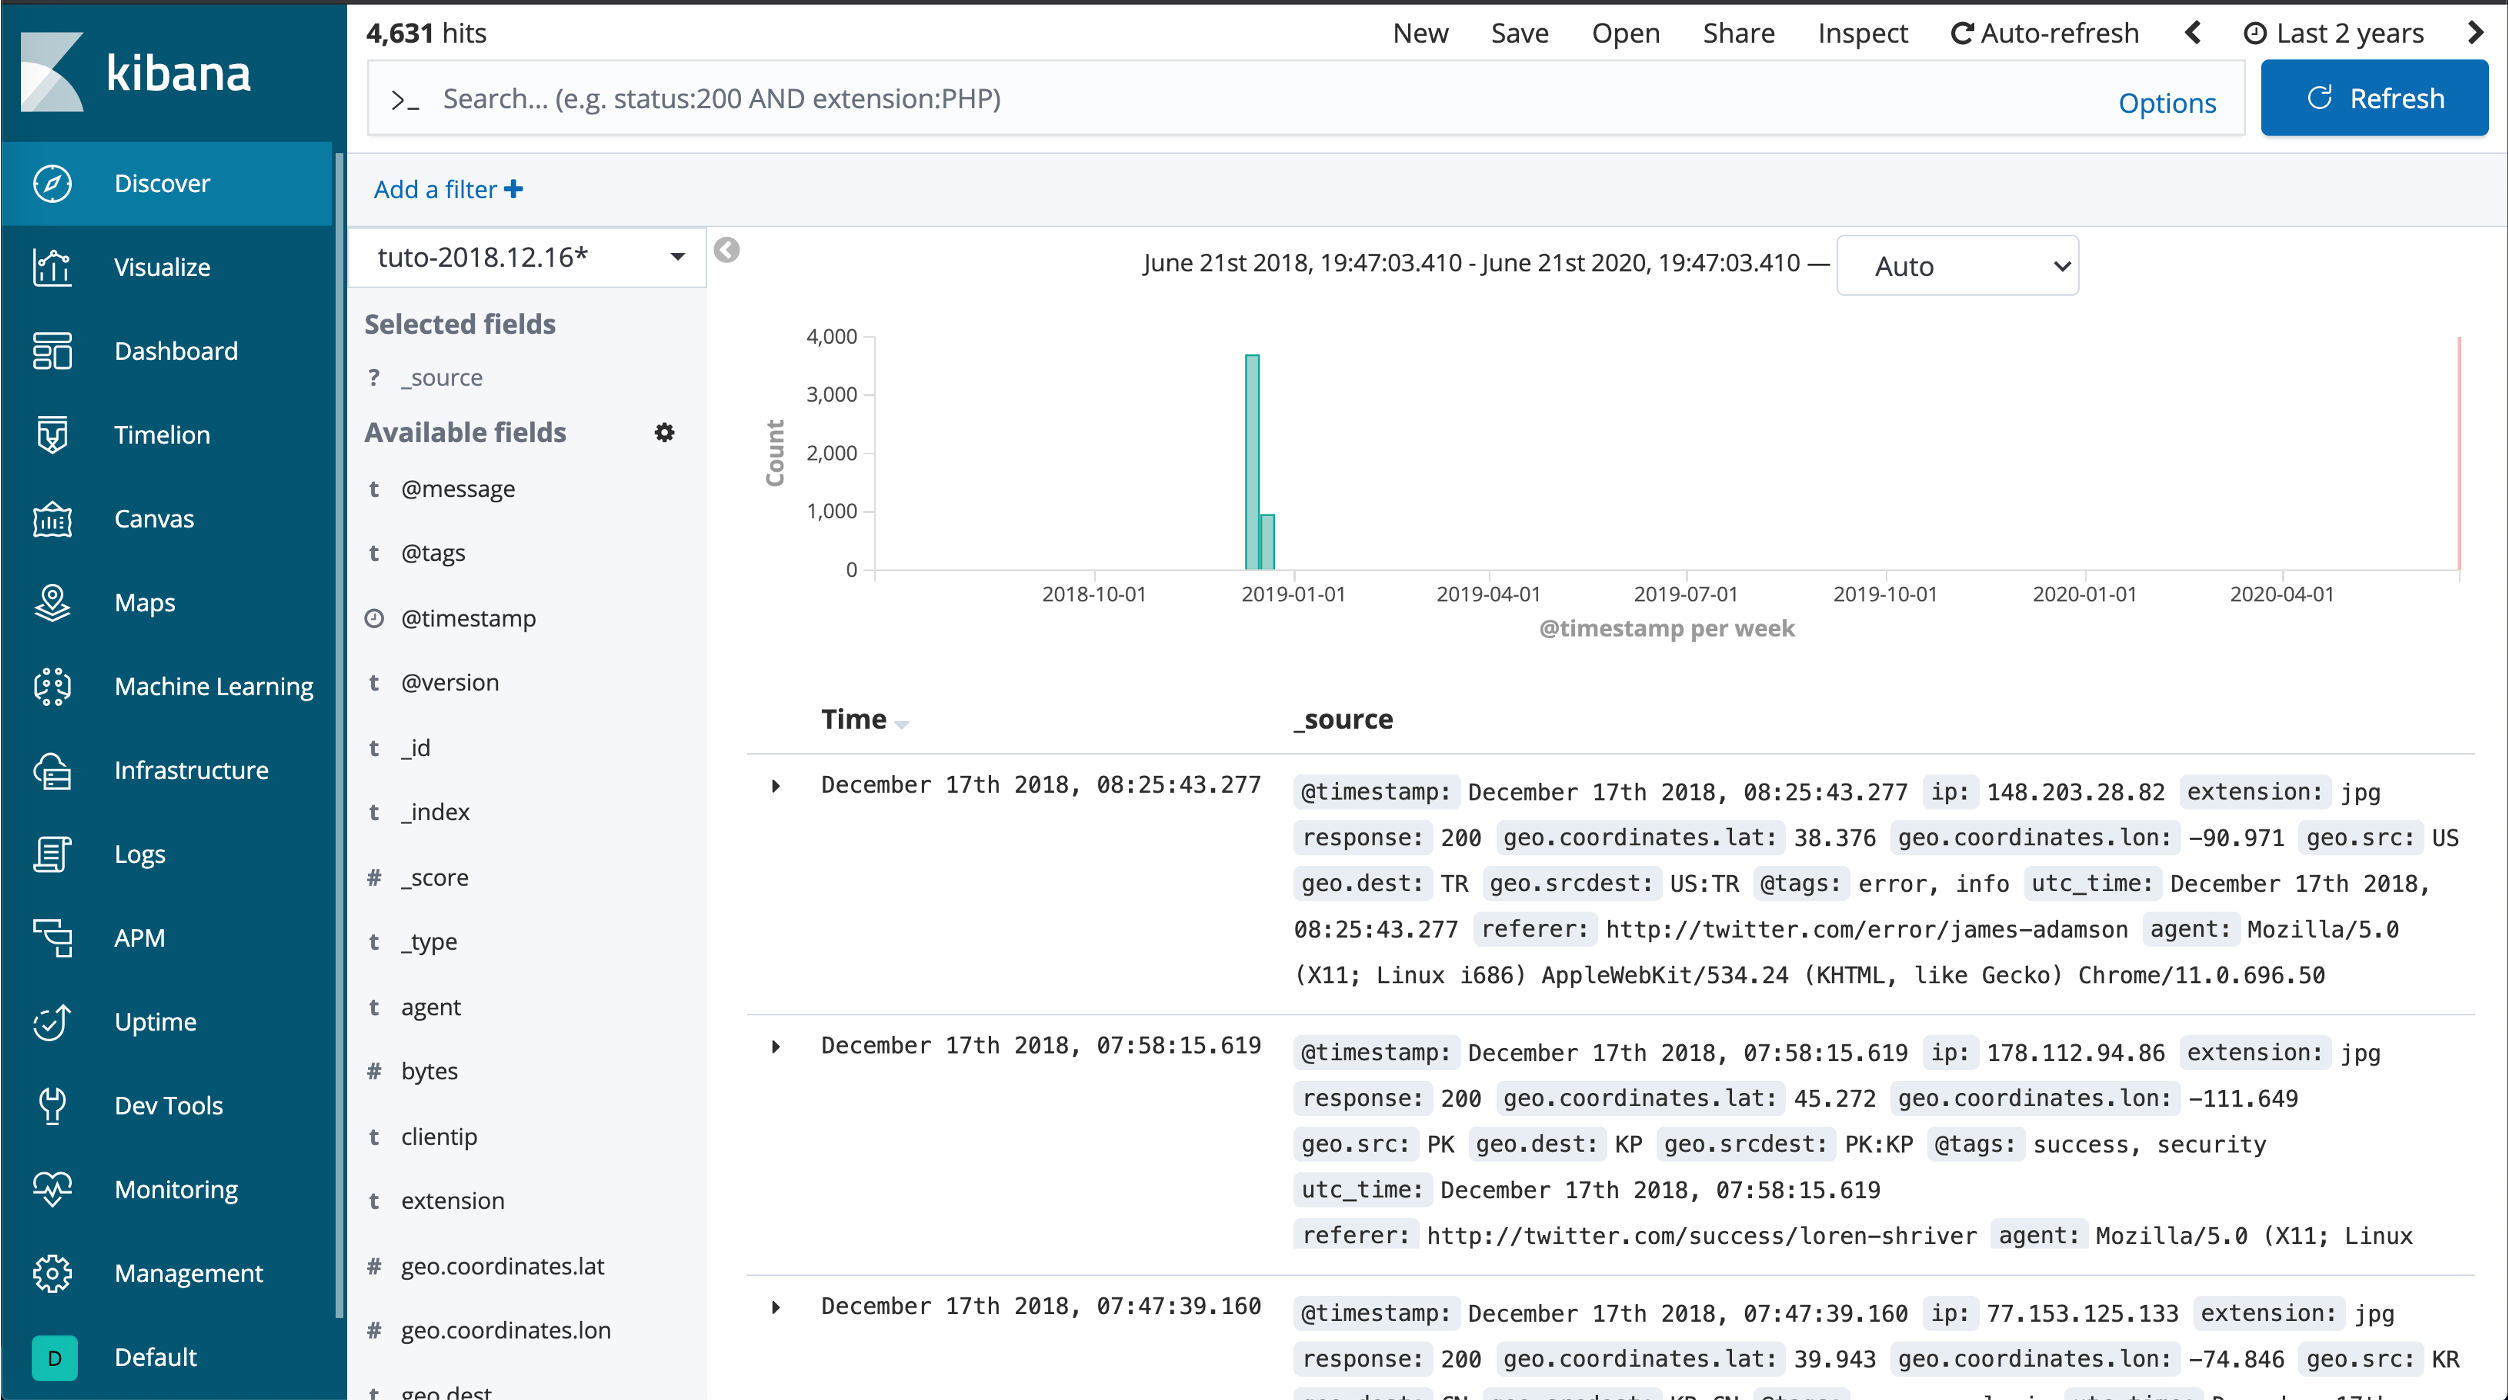Open the Canvas sidebar icon
The image size is (2508, 1400).
[52, 519]
